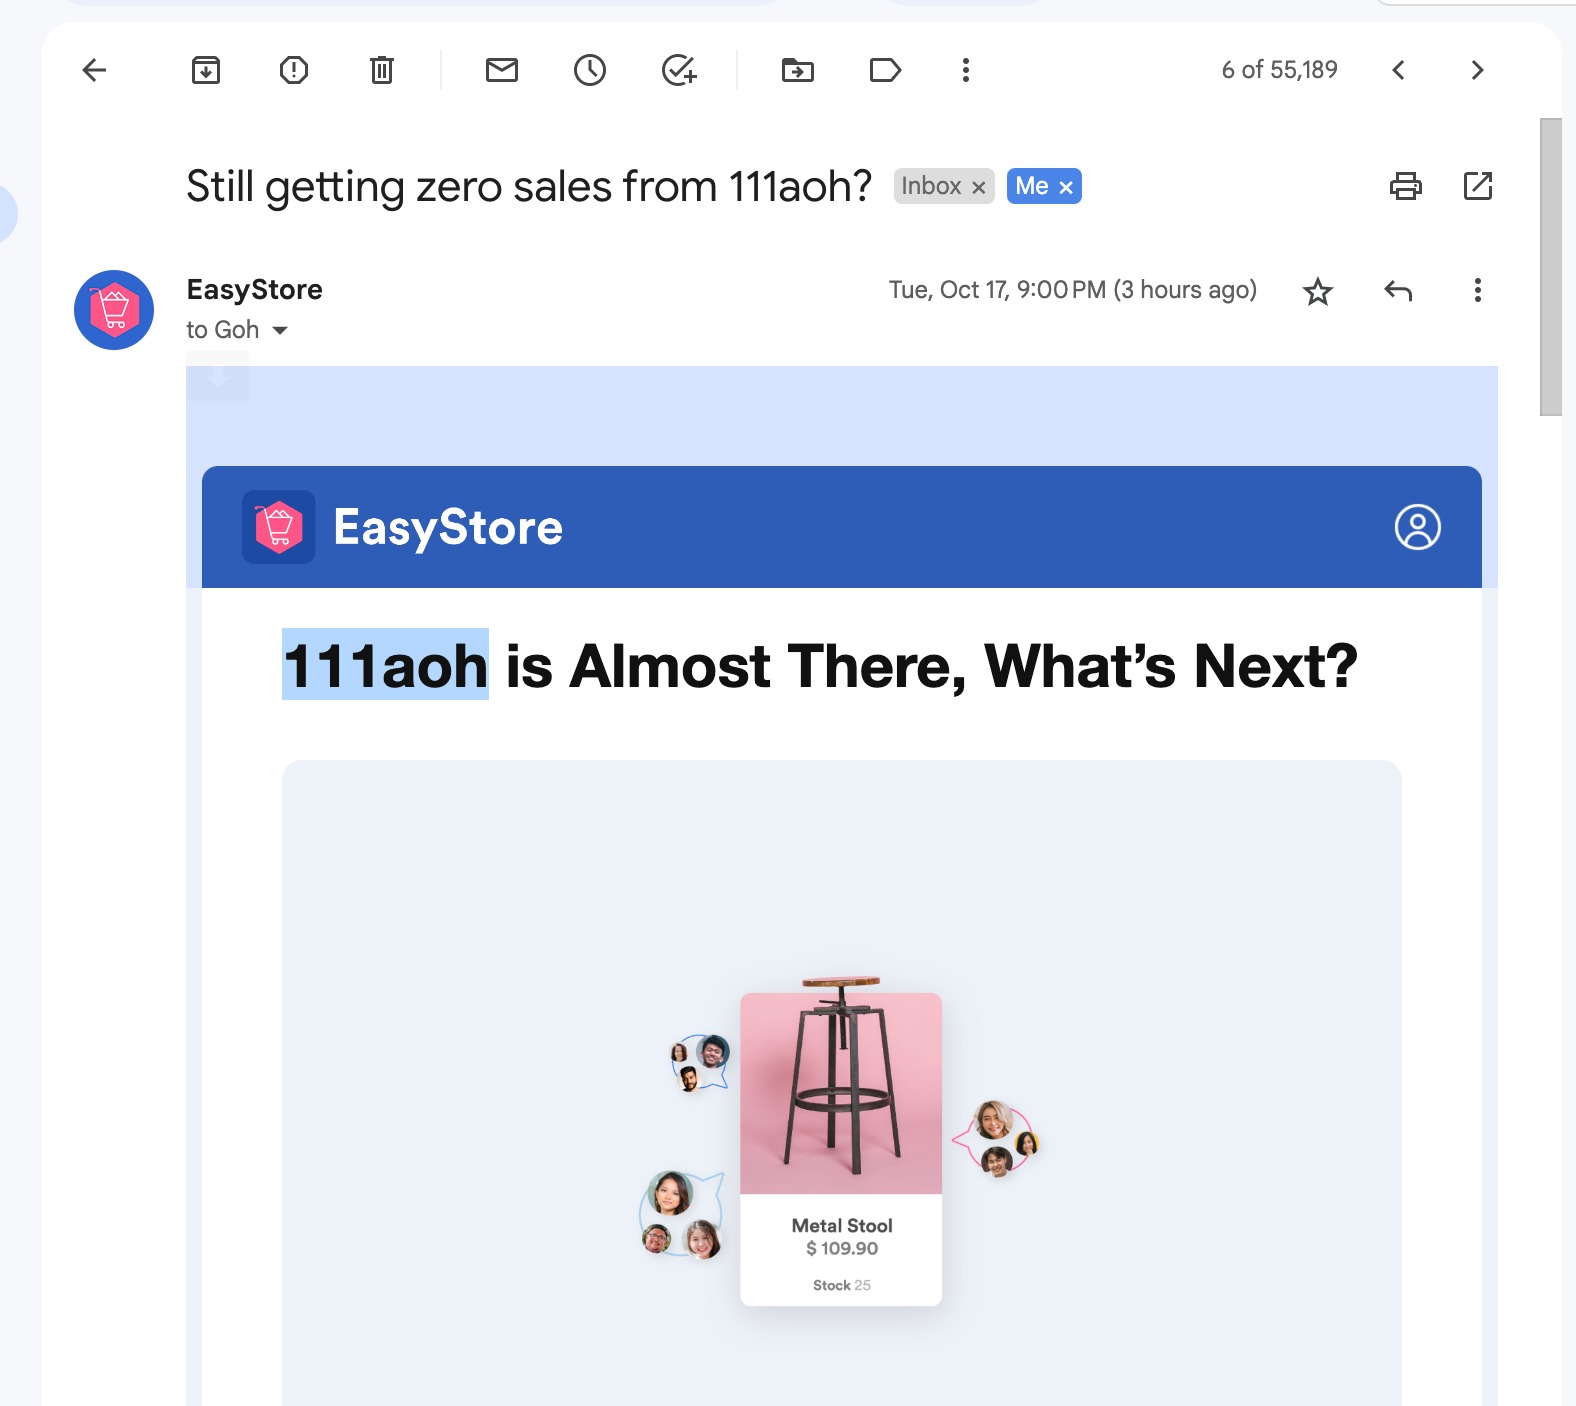Expand recipient details next to Goh
The width and height of the screenshot is (1576, 1406).
pyautogui.click(x=280, y=330)
